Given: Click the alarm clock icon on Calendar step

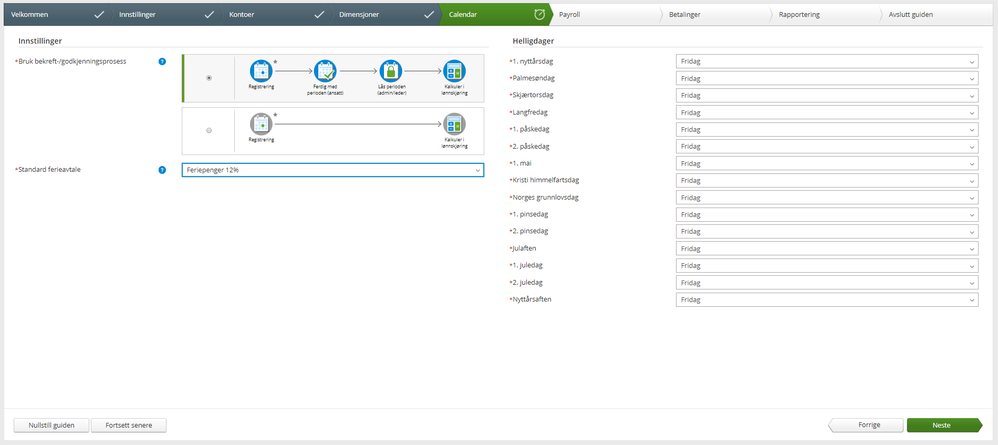Looking at the screenshot, I should pos(539,14).
